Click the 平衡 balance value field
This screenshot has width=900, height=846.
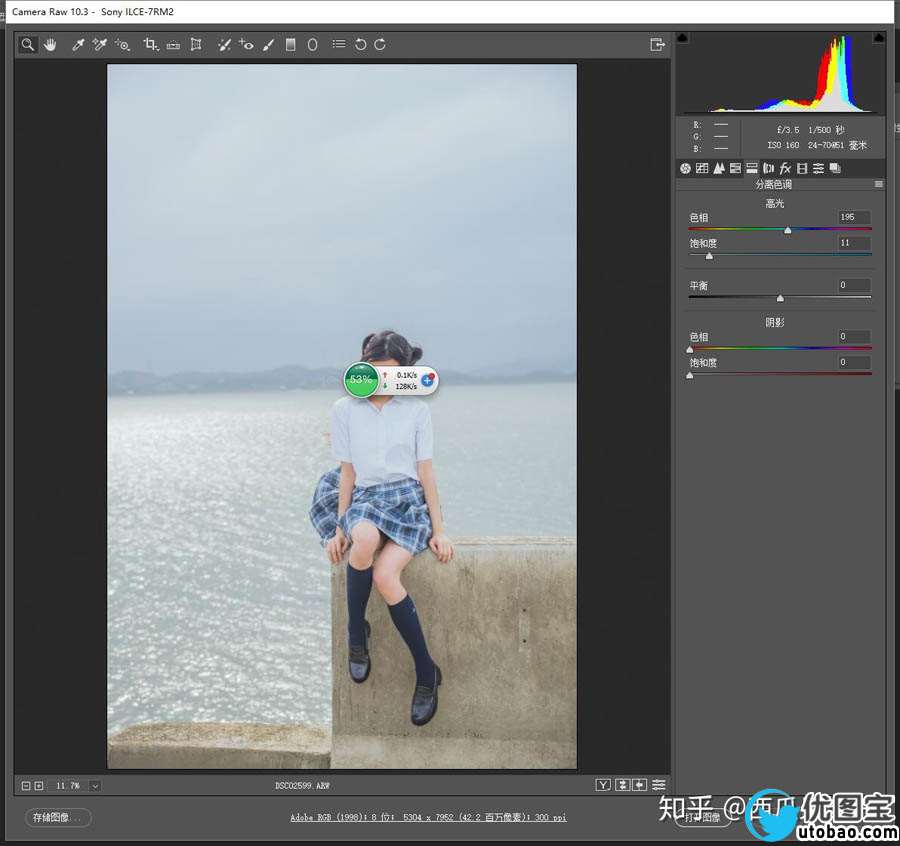click(854, 285)
